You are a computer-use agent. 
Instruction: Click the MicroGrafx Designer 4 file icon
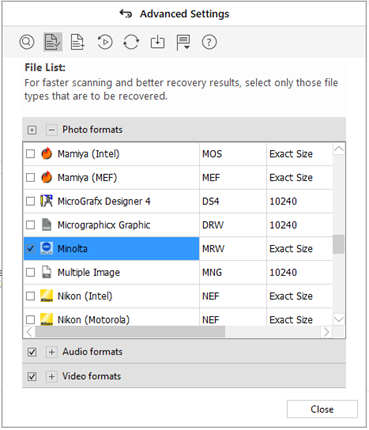[47, 201]
